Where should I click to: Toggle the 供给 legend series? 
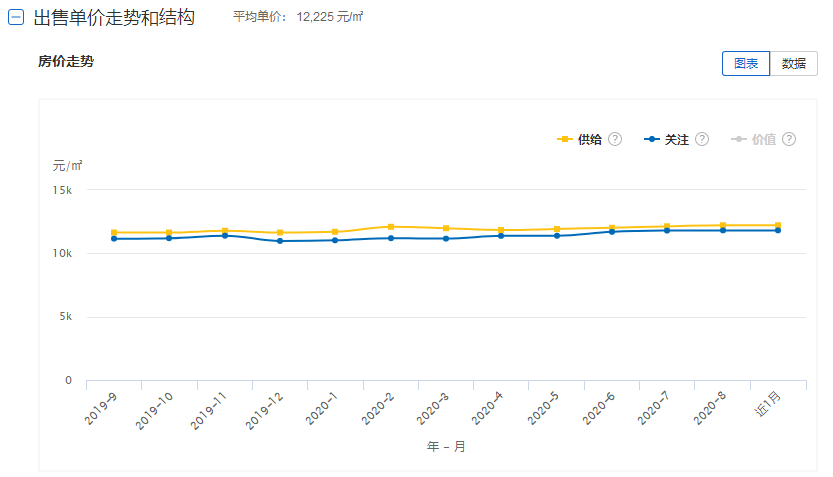point(589,139)
